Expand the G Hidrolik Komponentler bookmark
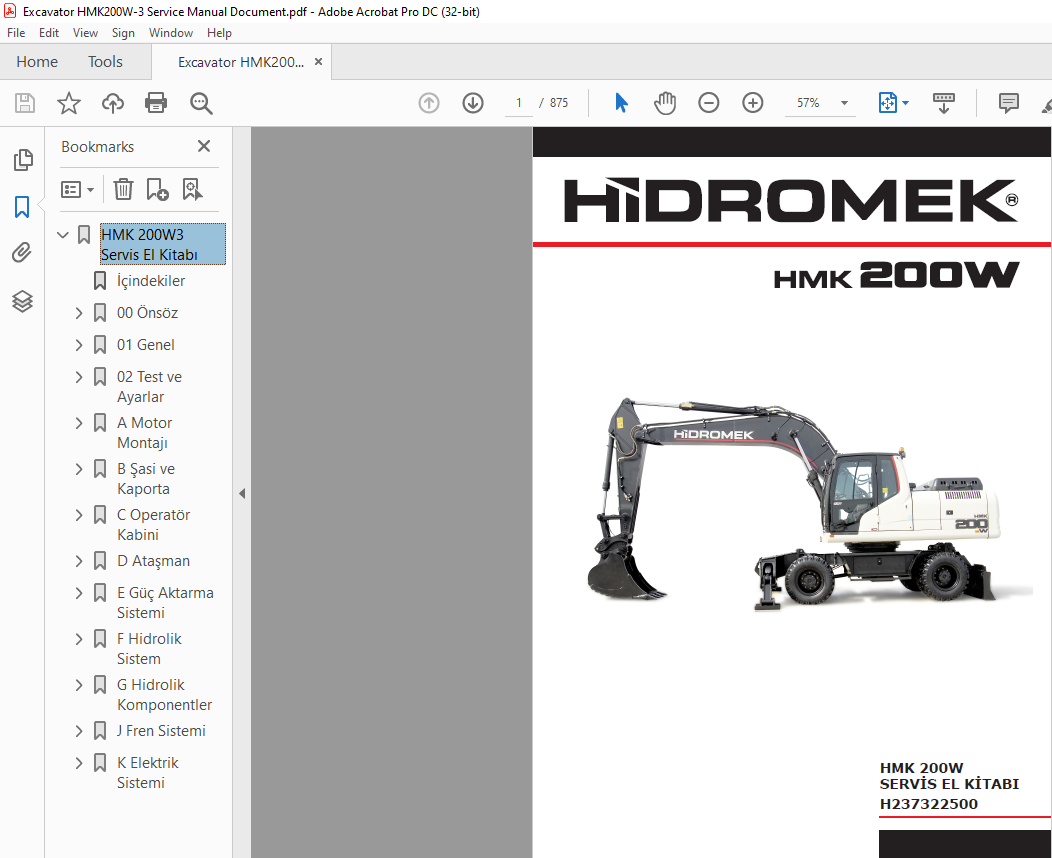This screenshot has width=1052, height=858. point(79,685)
